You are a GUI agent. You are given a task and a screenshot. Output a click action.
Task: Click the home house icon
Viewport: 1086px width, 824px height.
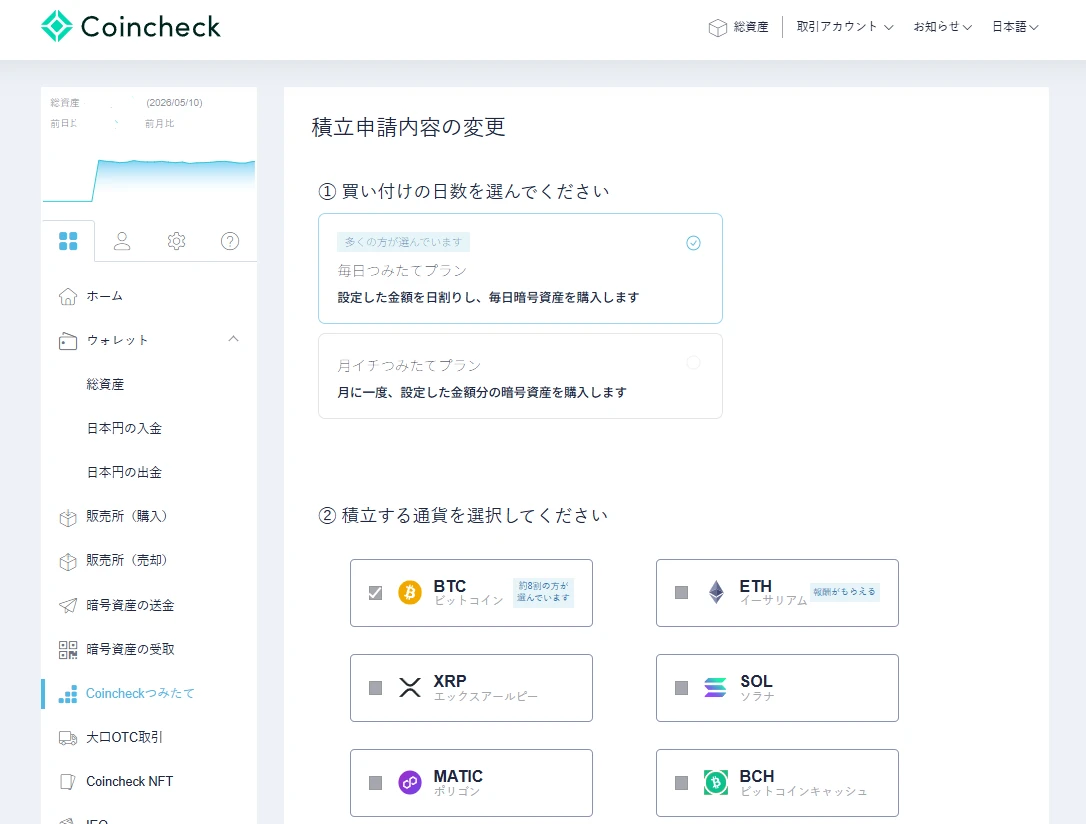click(68, 296)
